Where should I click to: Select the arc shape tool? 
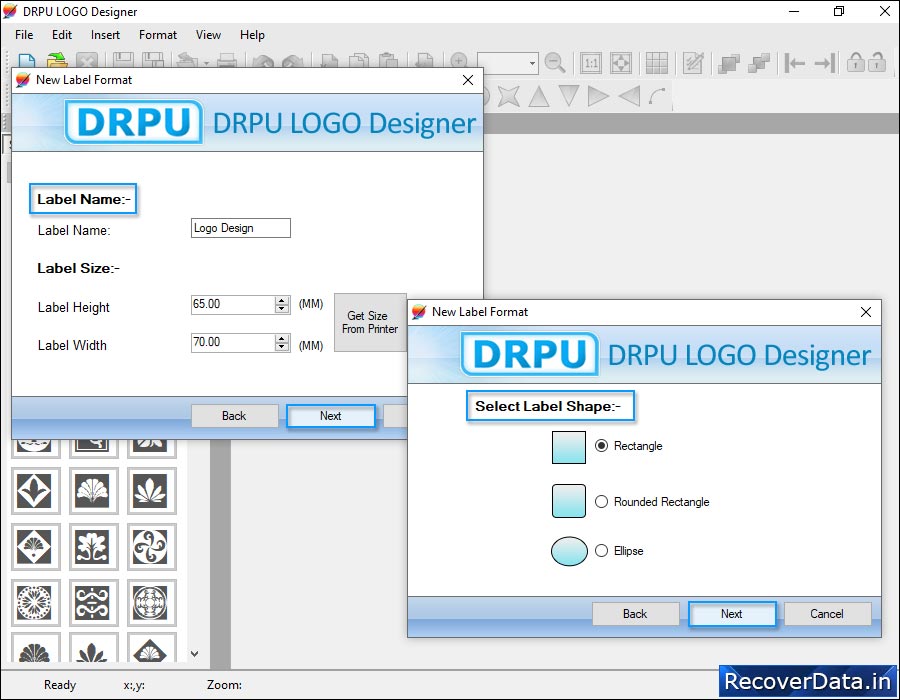click(658, 96)
